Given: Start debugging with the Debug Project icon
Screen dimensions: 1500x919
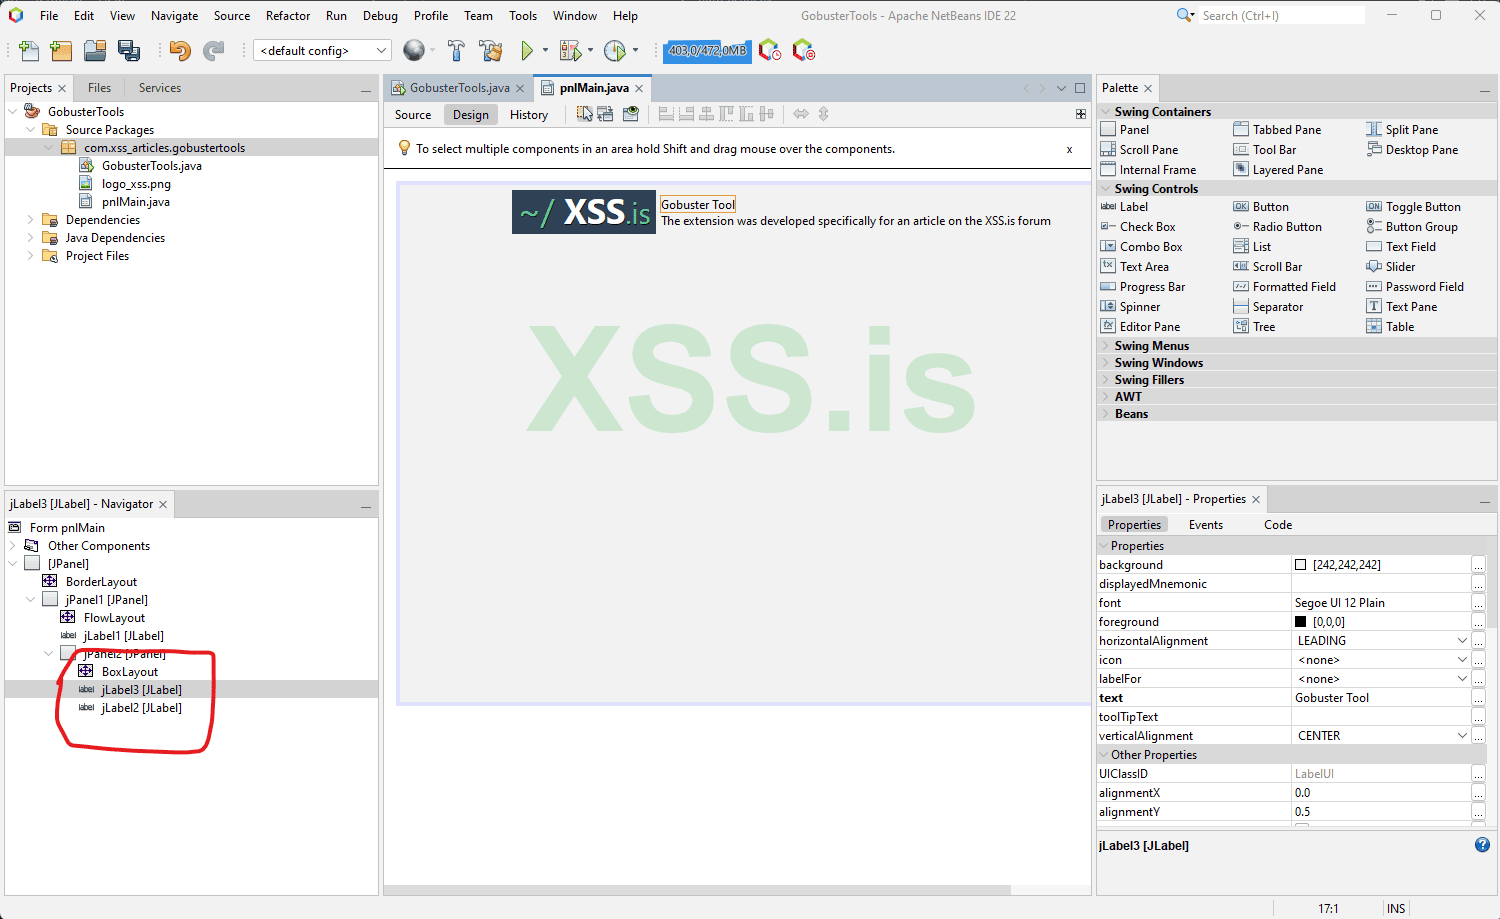Looking at the screenshot, I should tap(570, 51).
